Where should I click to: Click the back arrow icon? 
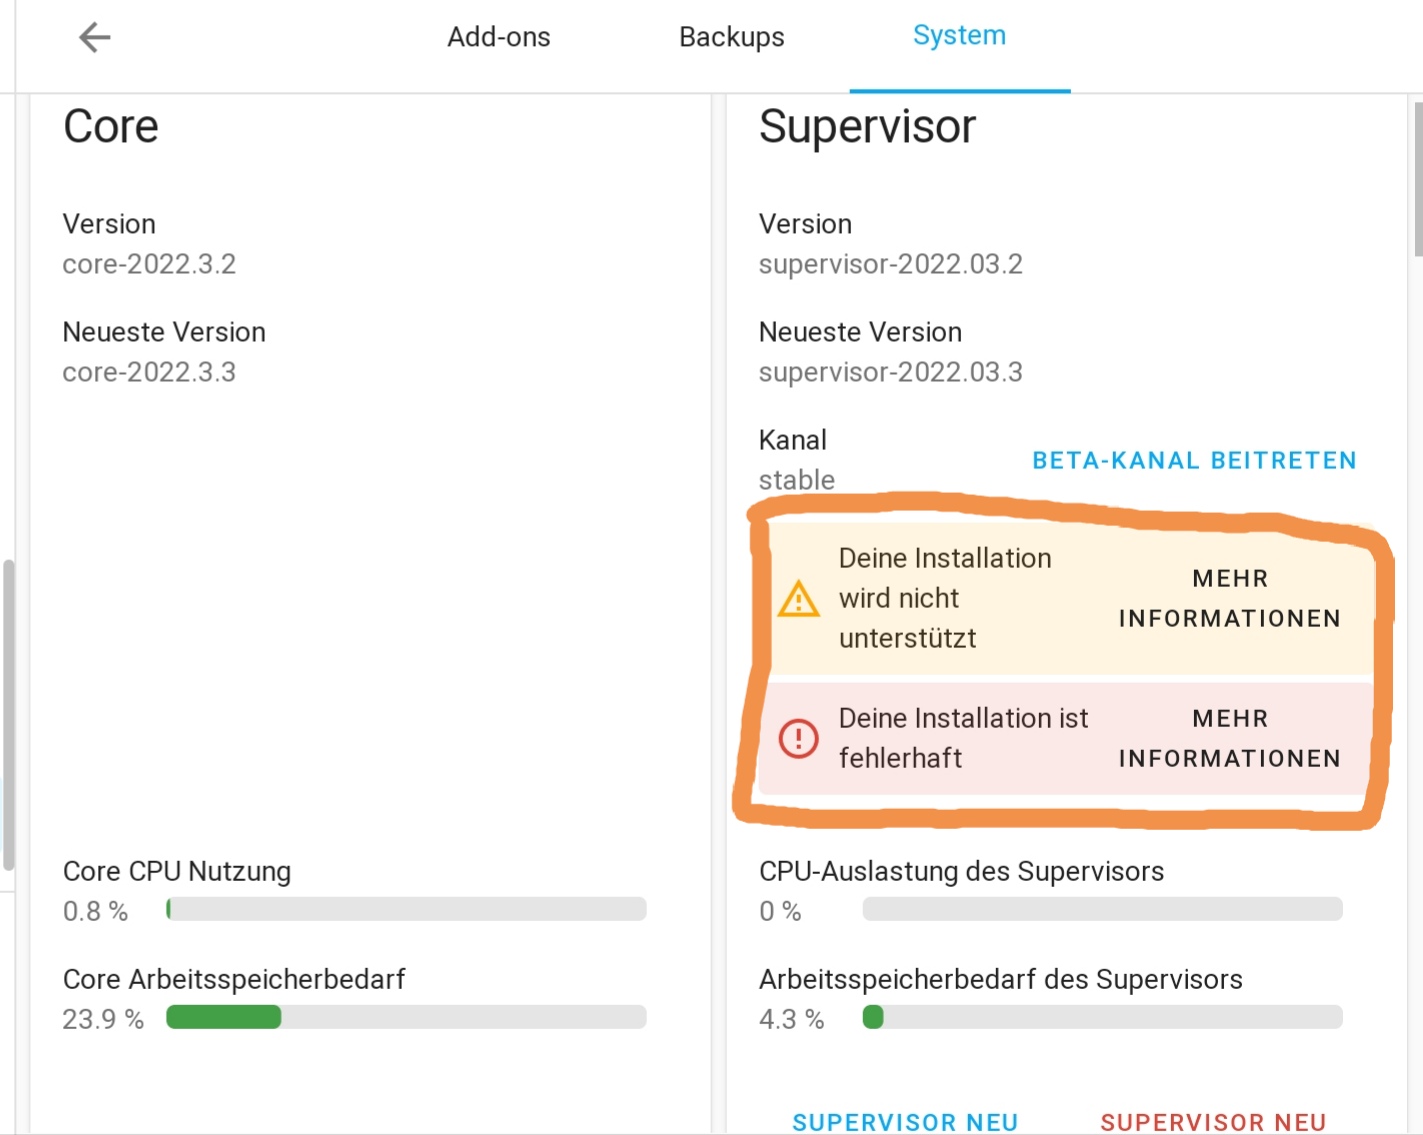point(94,38)
